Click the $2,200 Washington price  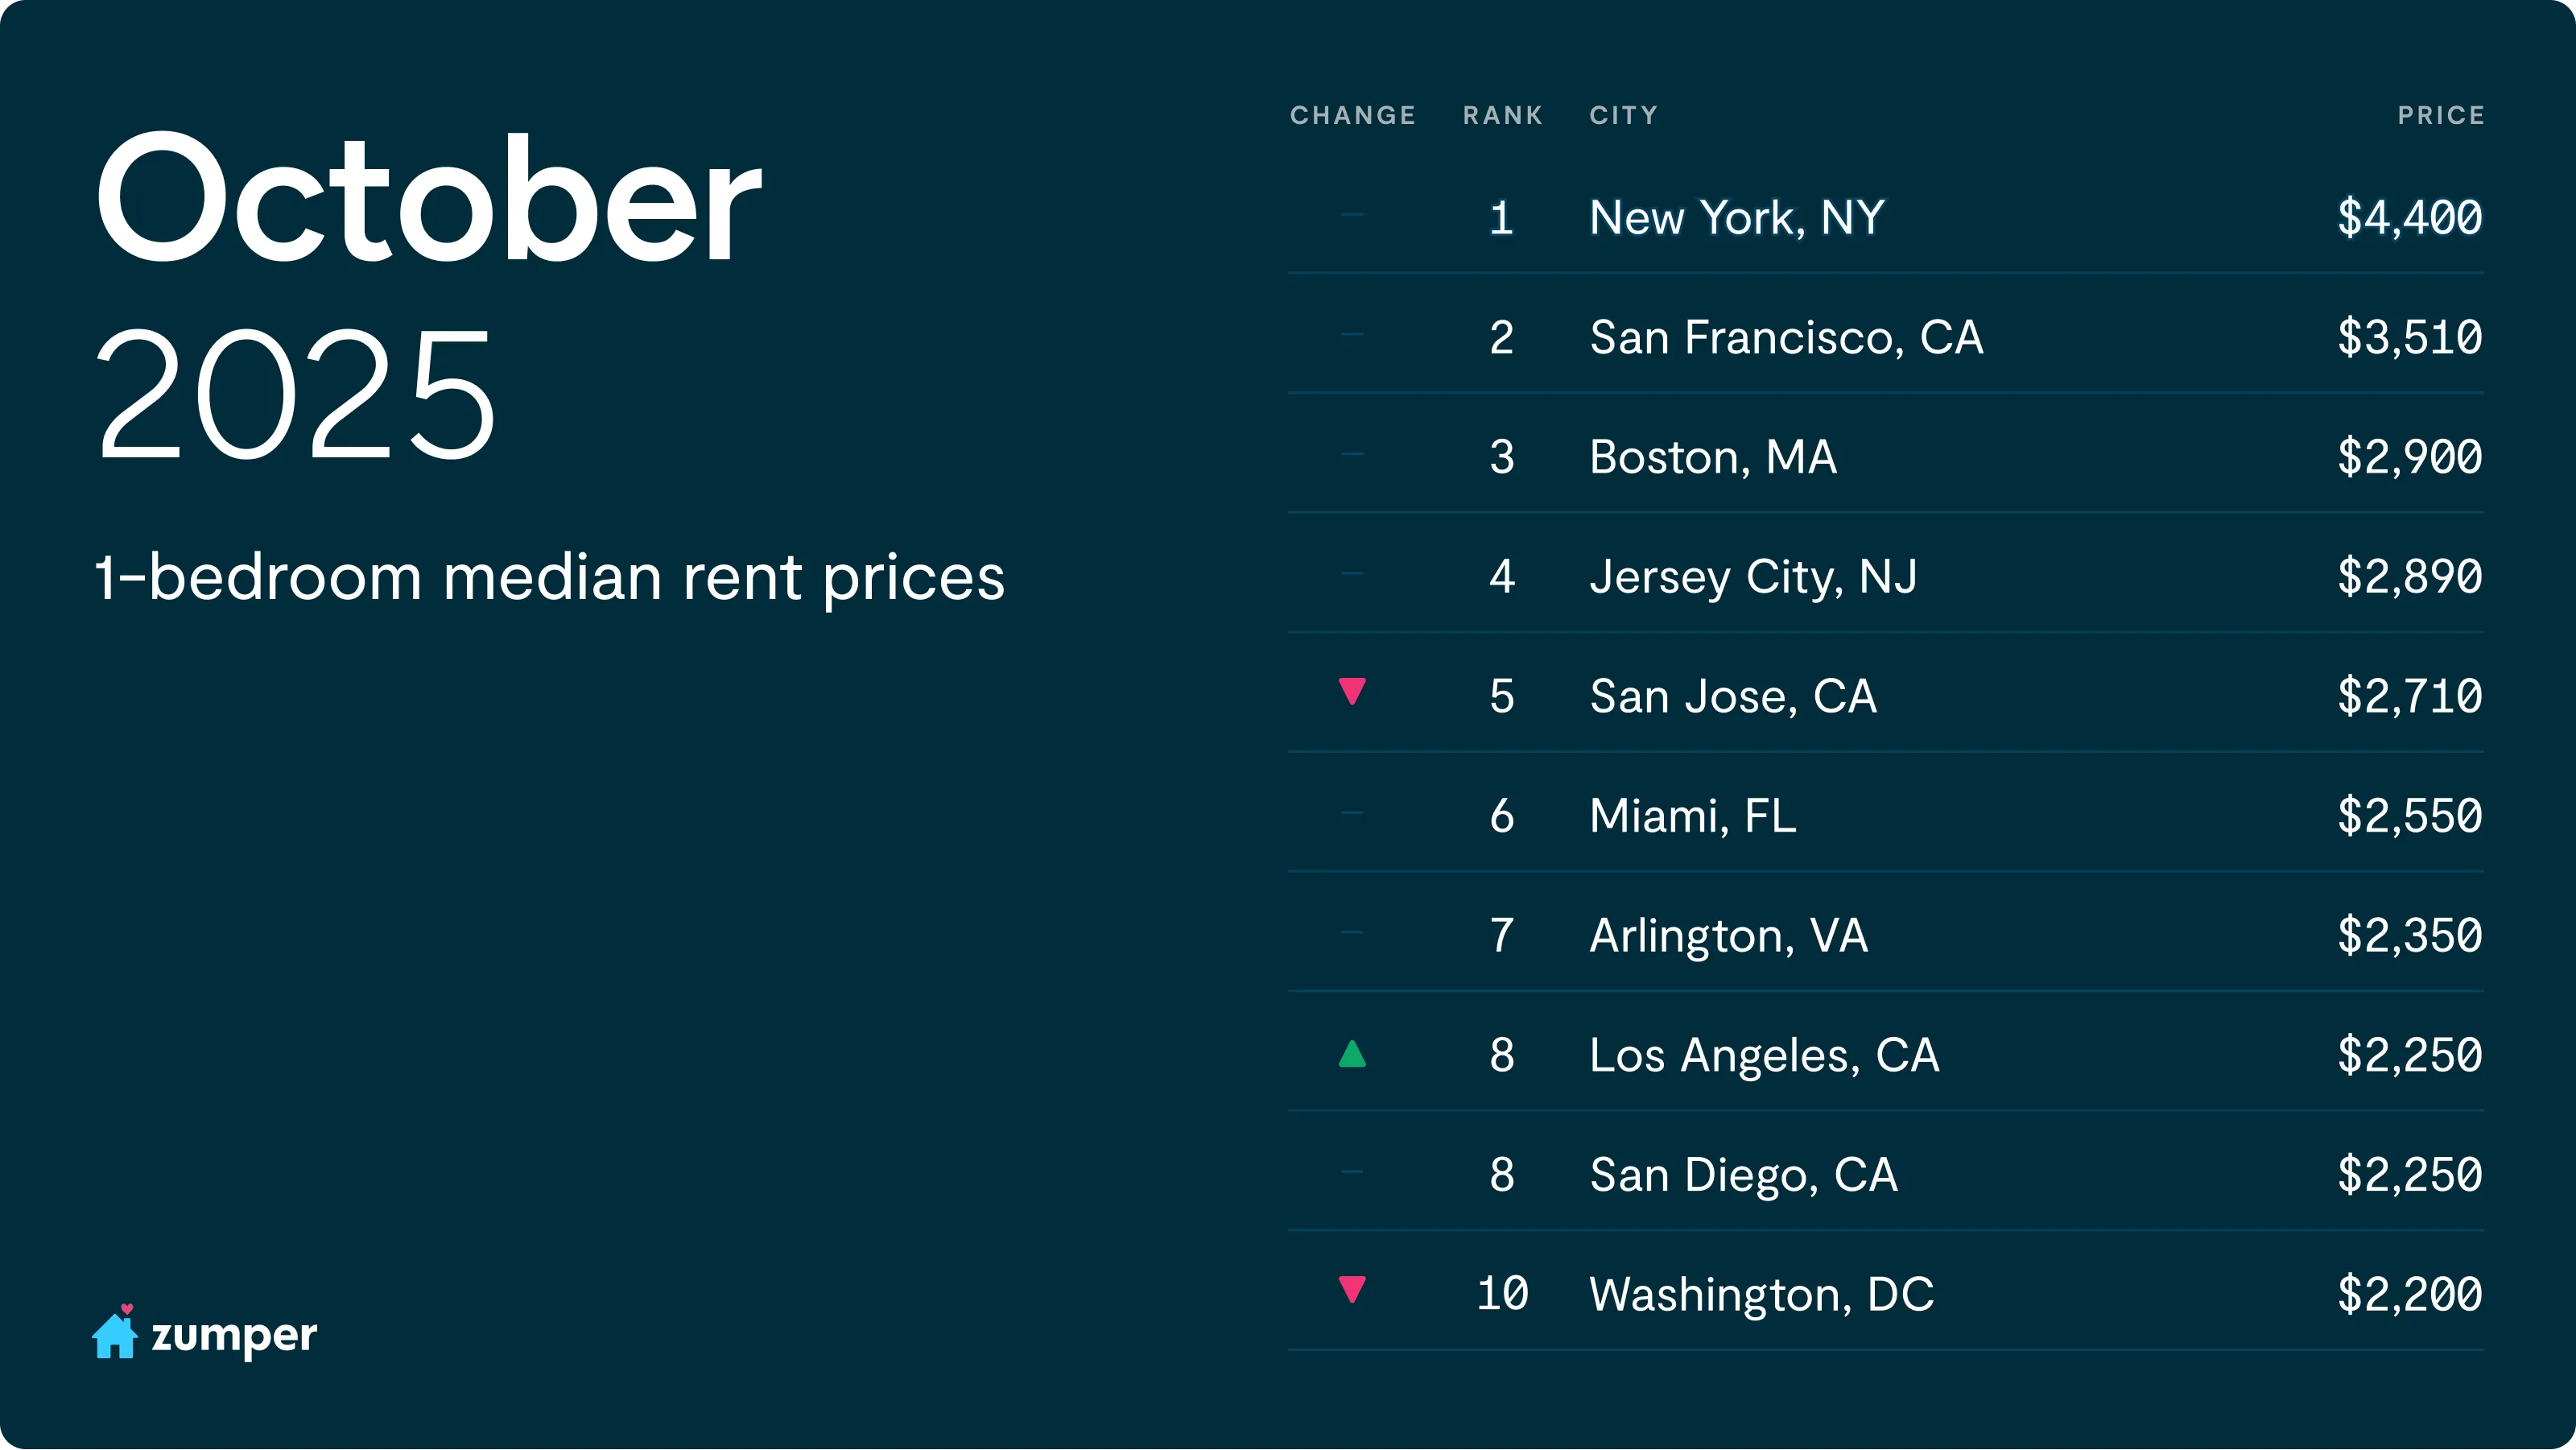tap(2409, 1295)
